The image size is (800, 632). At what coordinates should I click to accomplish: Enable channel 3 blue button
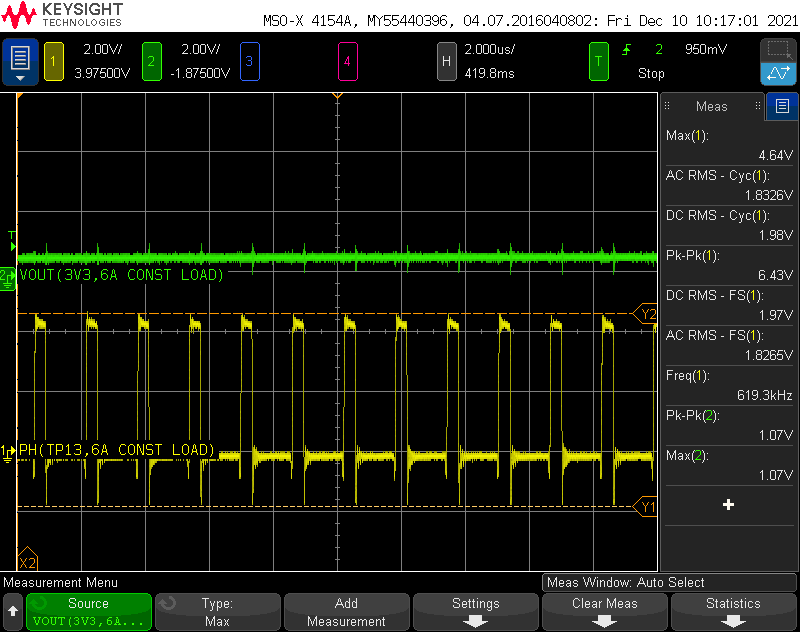point(249,62)
